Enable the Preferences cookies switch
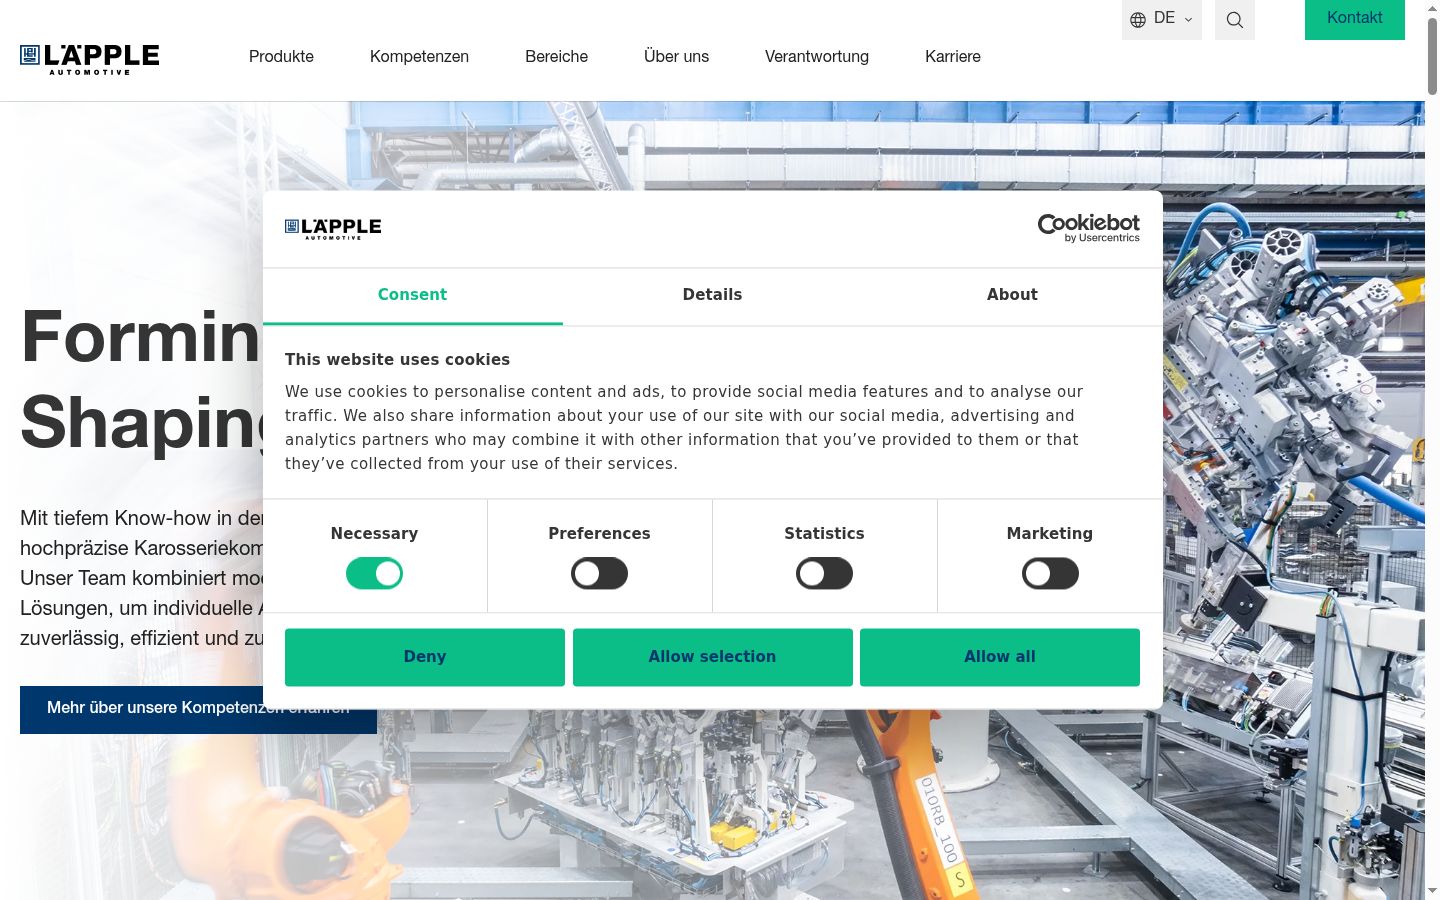The height and width of the screenshot is (900, 1440). [599, 573]
